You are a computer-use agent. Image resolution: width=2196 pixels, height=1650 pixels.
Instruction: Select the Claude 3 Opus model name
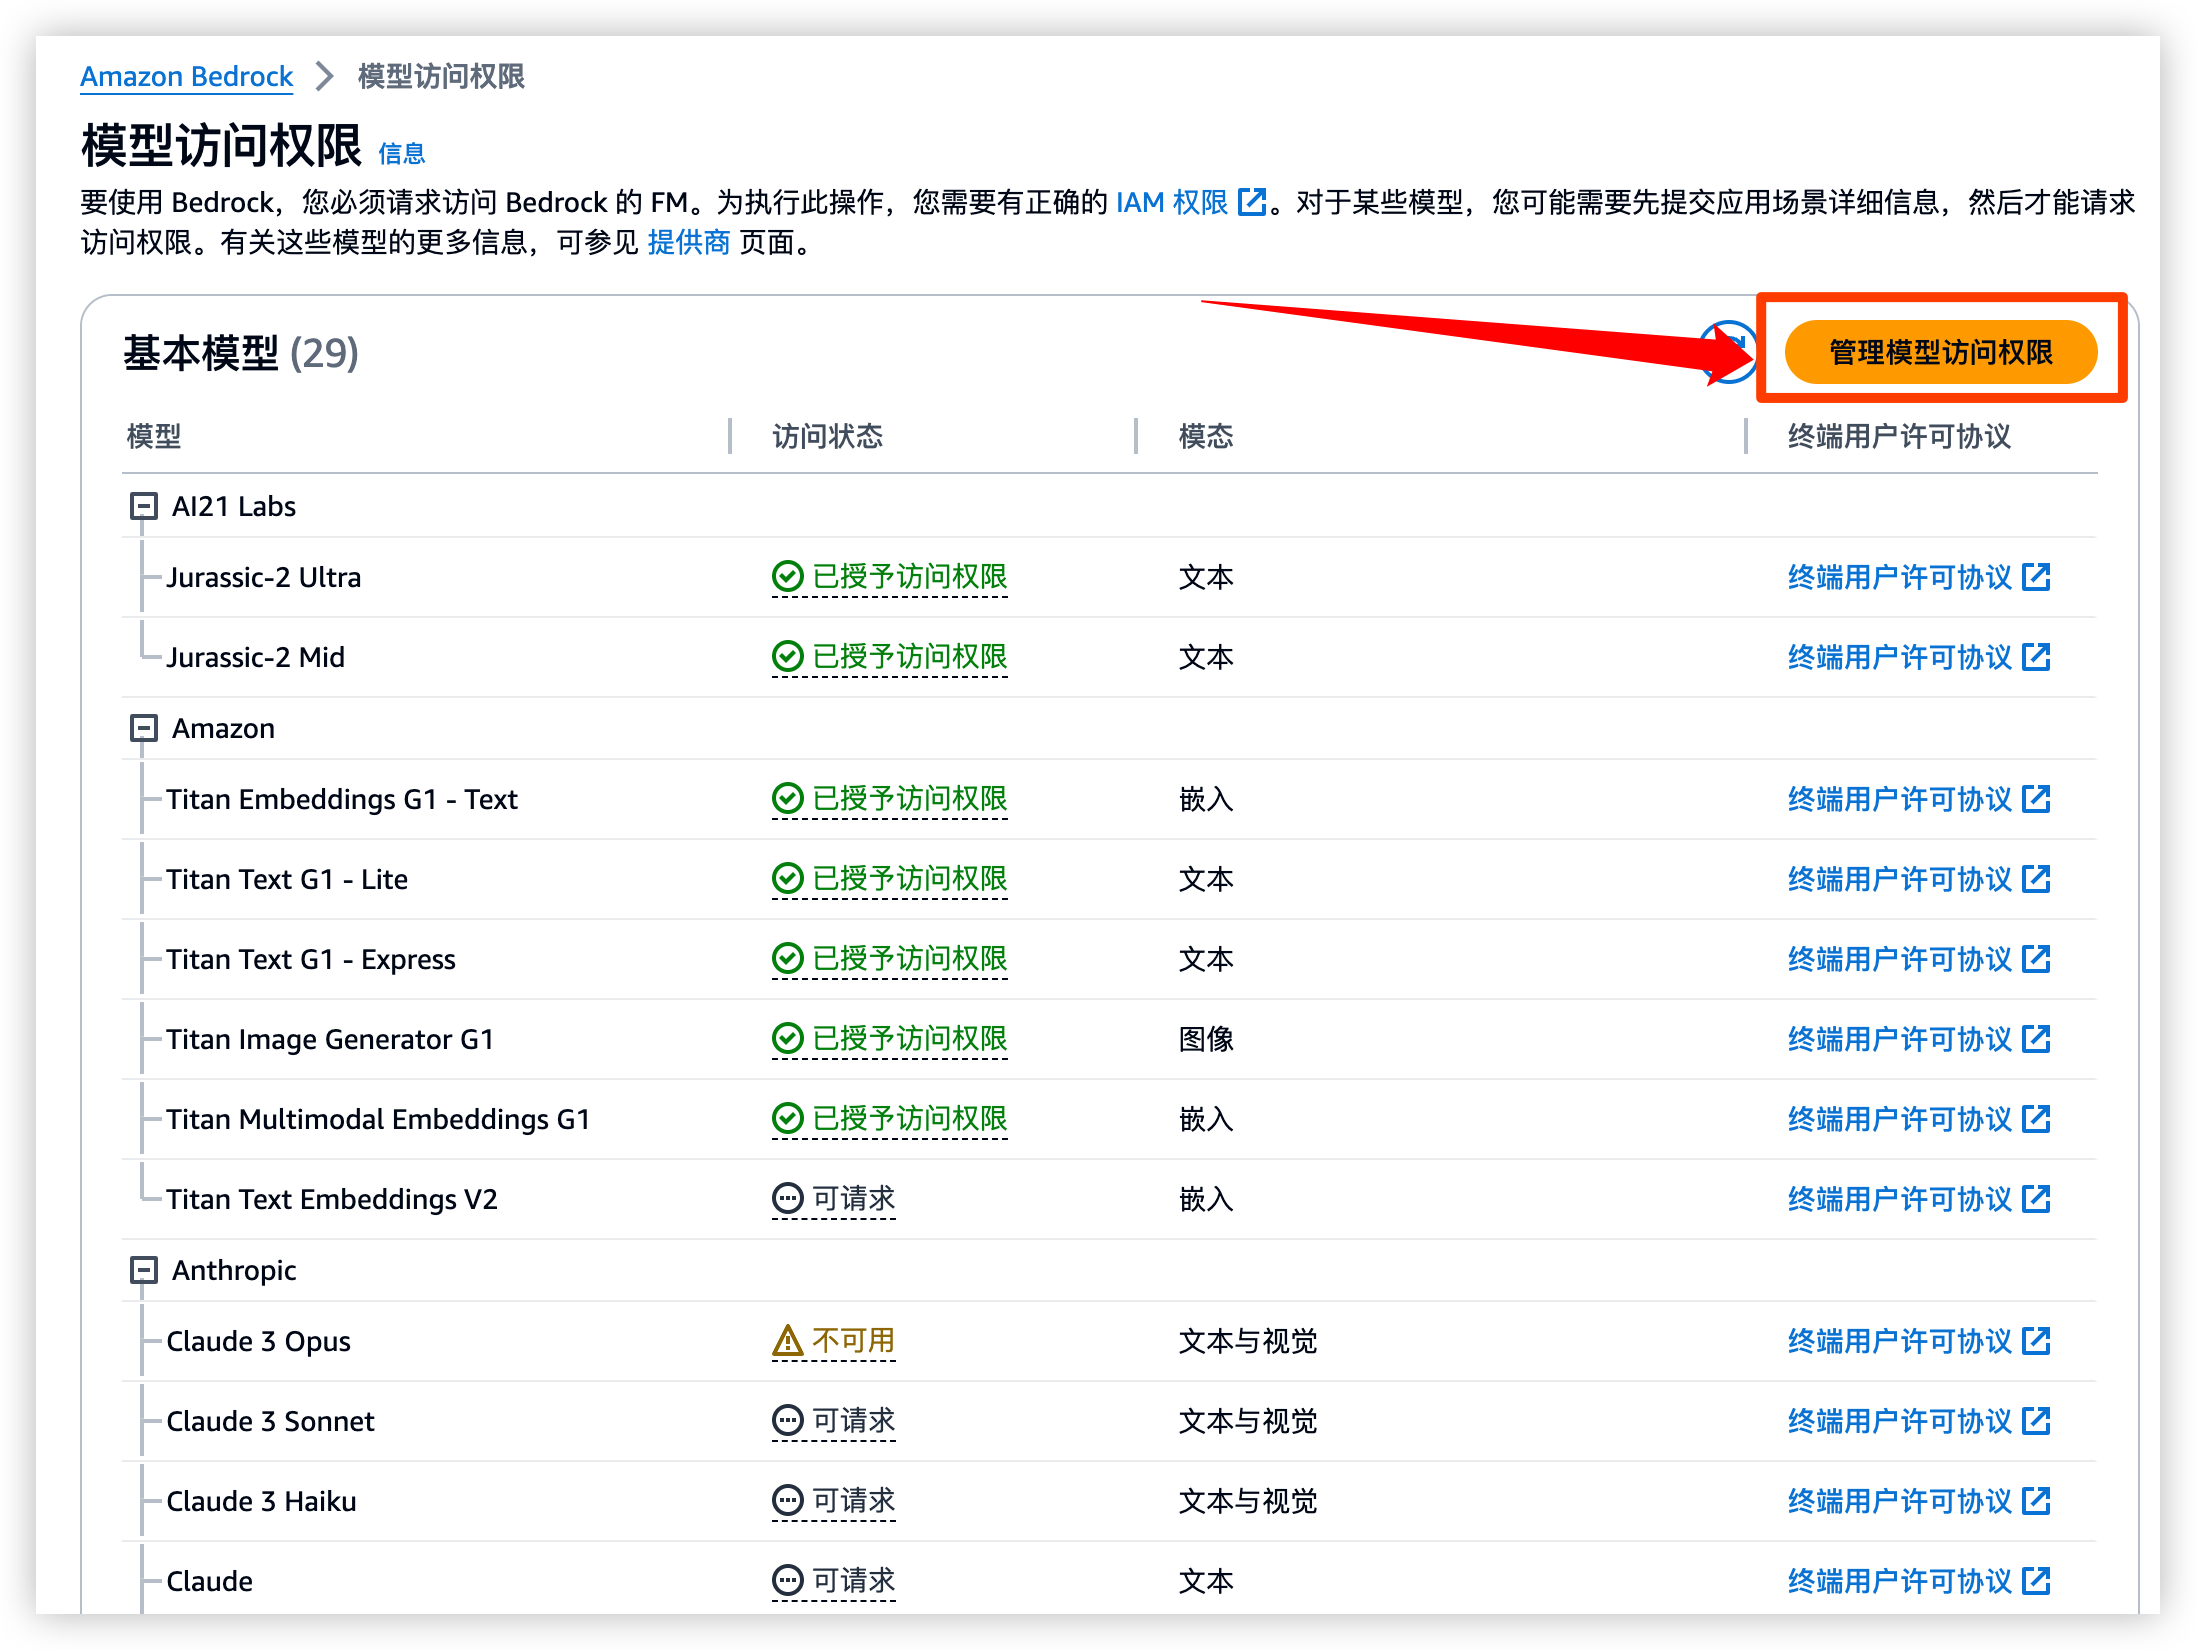(258, 1341)
